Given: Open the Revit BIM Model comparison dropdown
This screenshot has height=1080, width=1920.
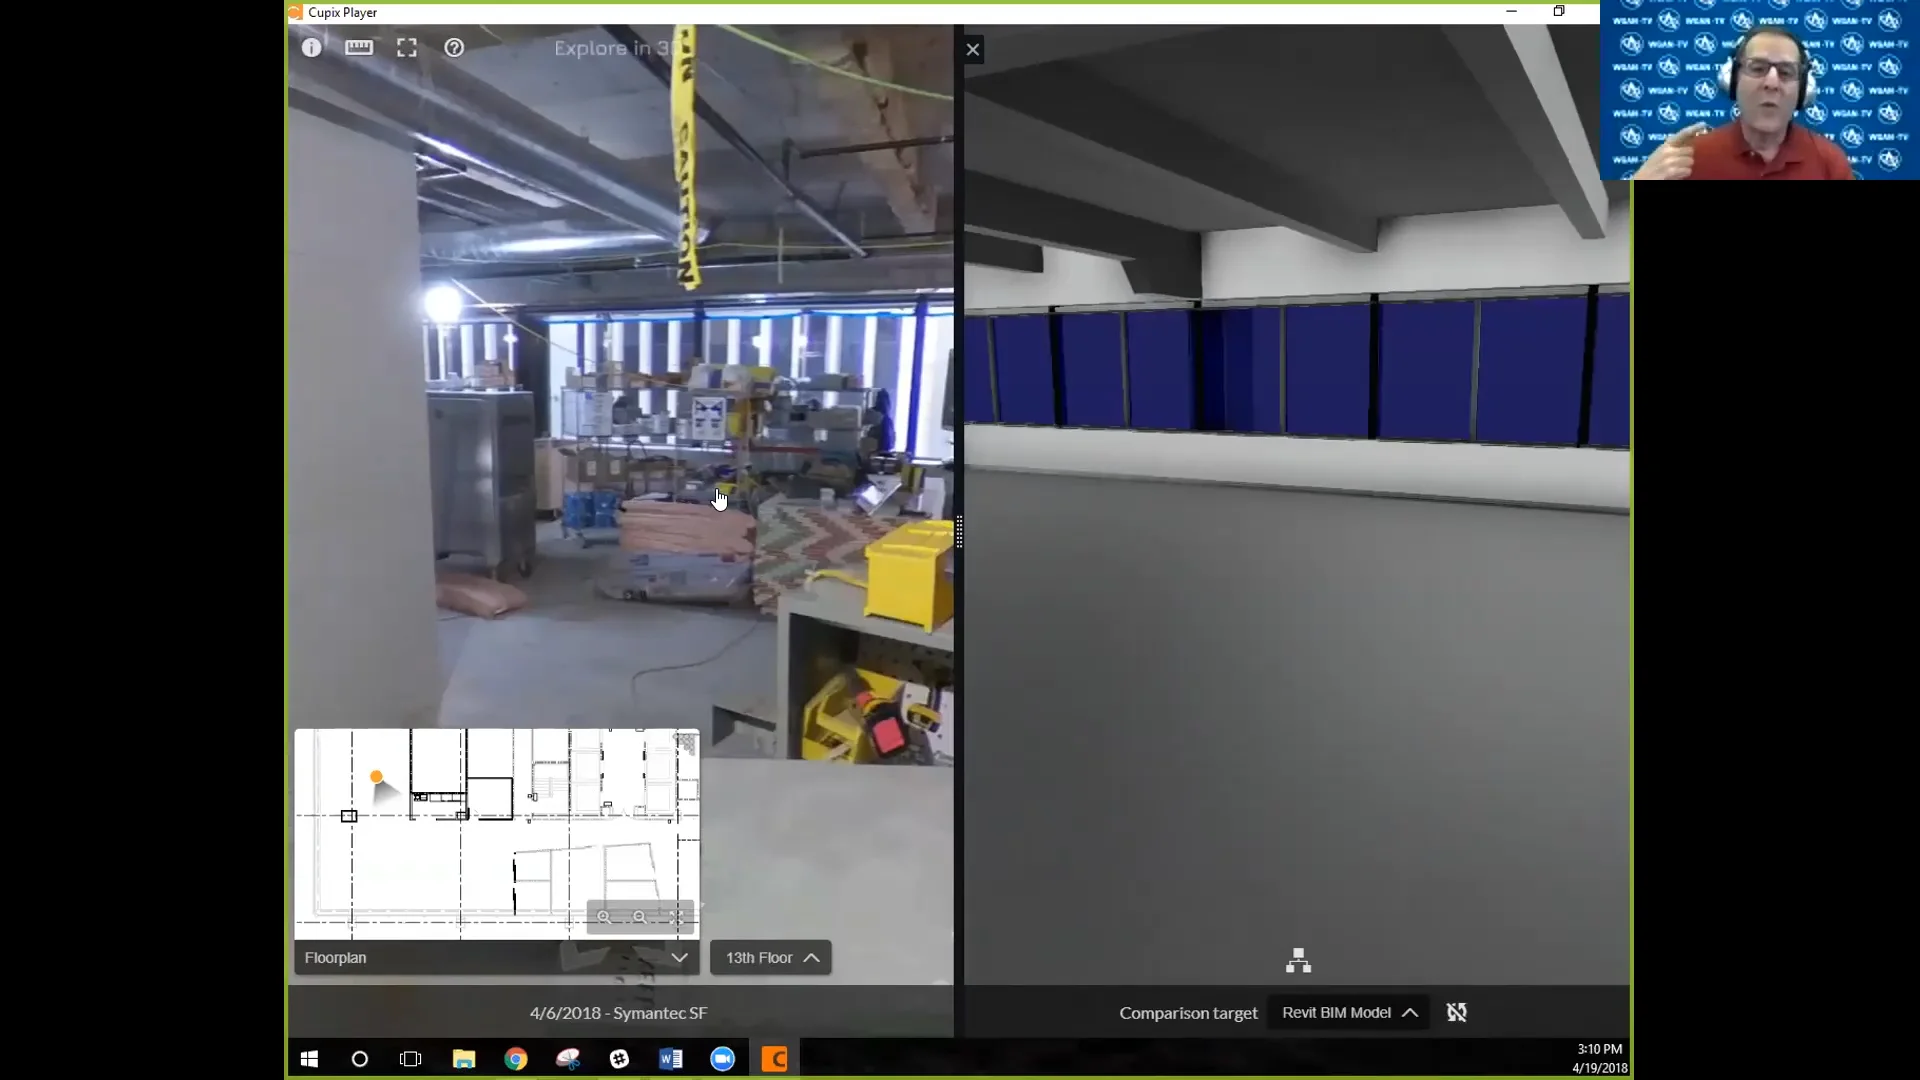Looking at the screenshot, I should pos(1348,1012).
